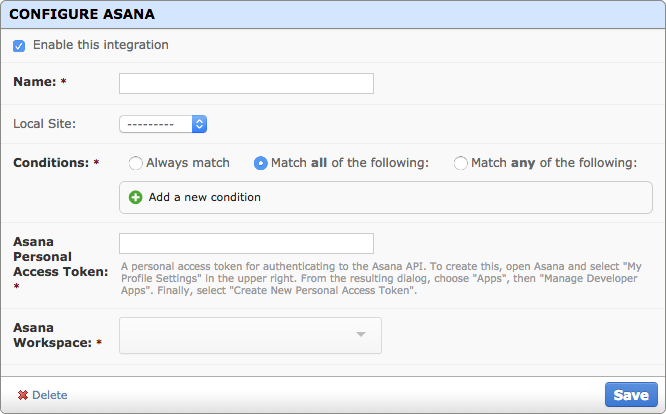Image resolution: width=666 pixels, height=414 pixels.
Task: Click the Configure Asana header title
Action: coord(82,14)
